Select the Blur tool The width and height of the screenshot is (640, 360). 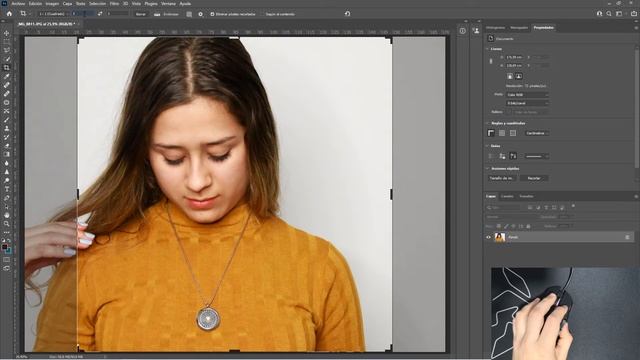[7, 163]
